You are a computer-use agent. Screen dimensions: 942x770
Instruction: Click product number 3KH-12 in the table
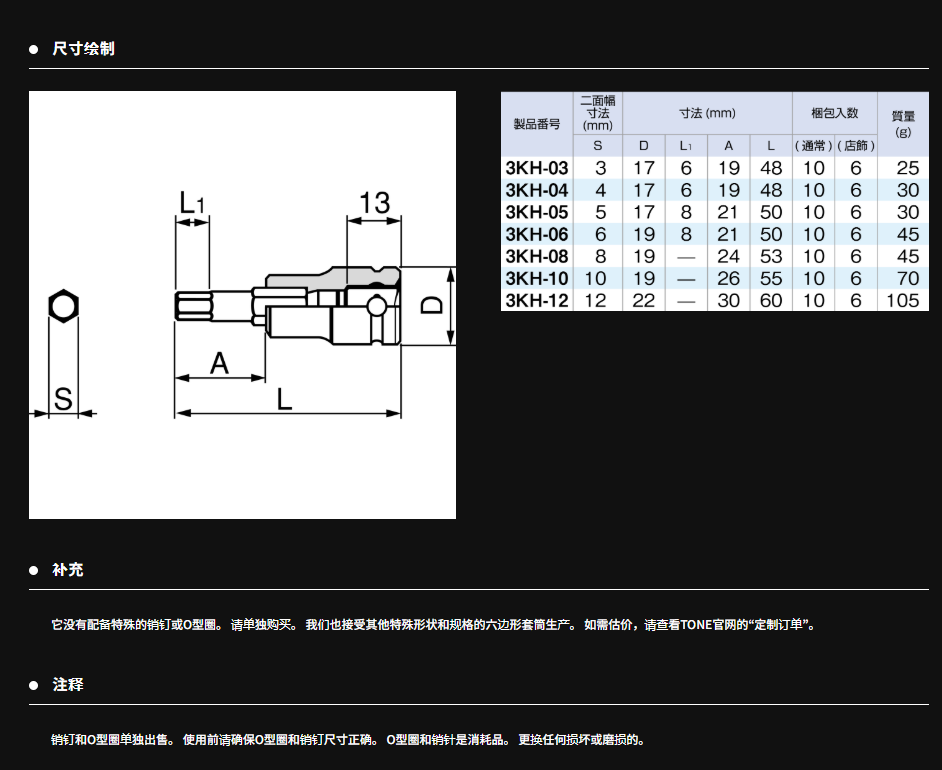pyautogui.click(x=537, y=300)
